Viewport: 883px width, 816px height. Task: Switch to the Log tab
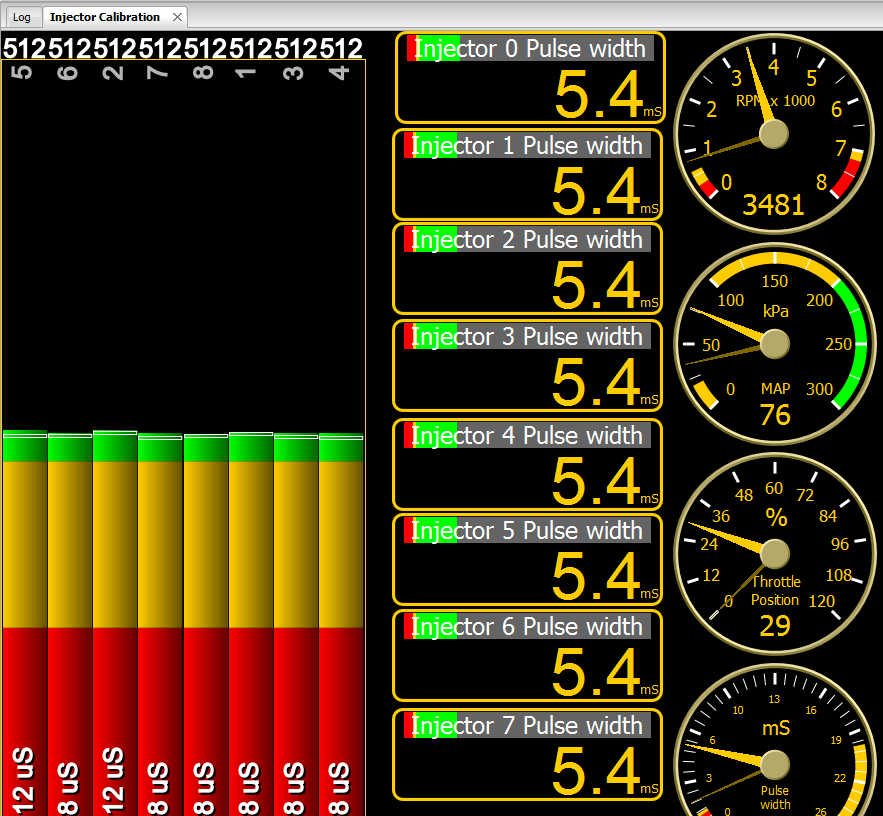pos(21,16)
